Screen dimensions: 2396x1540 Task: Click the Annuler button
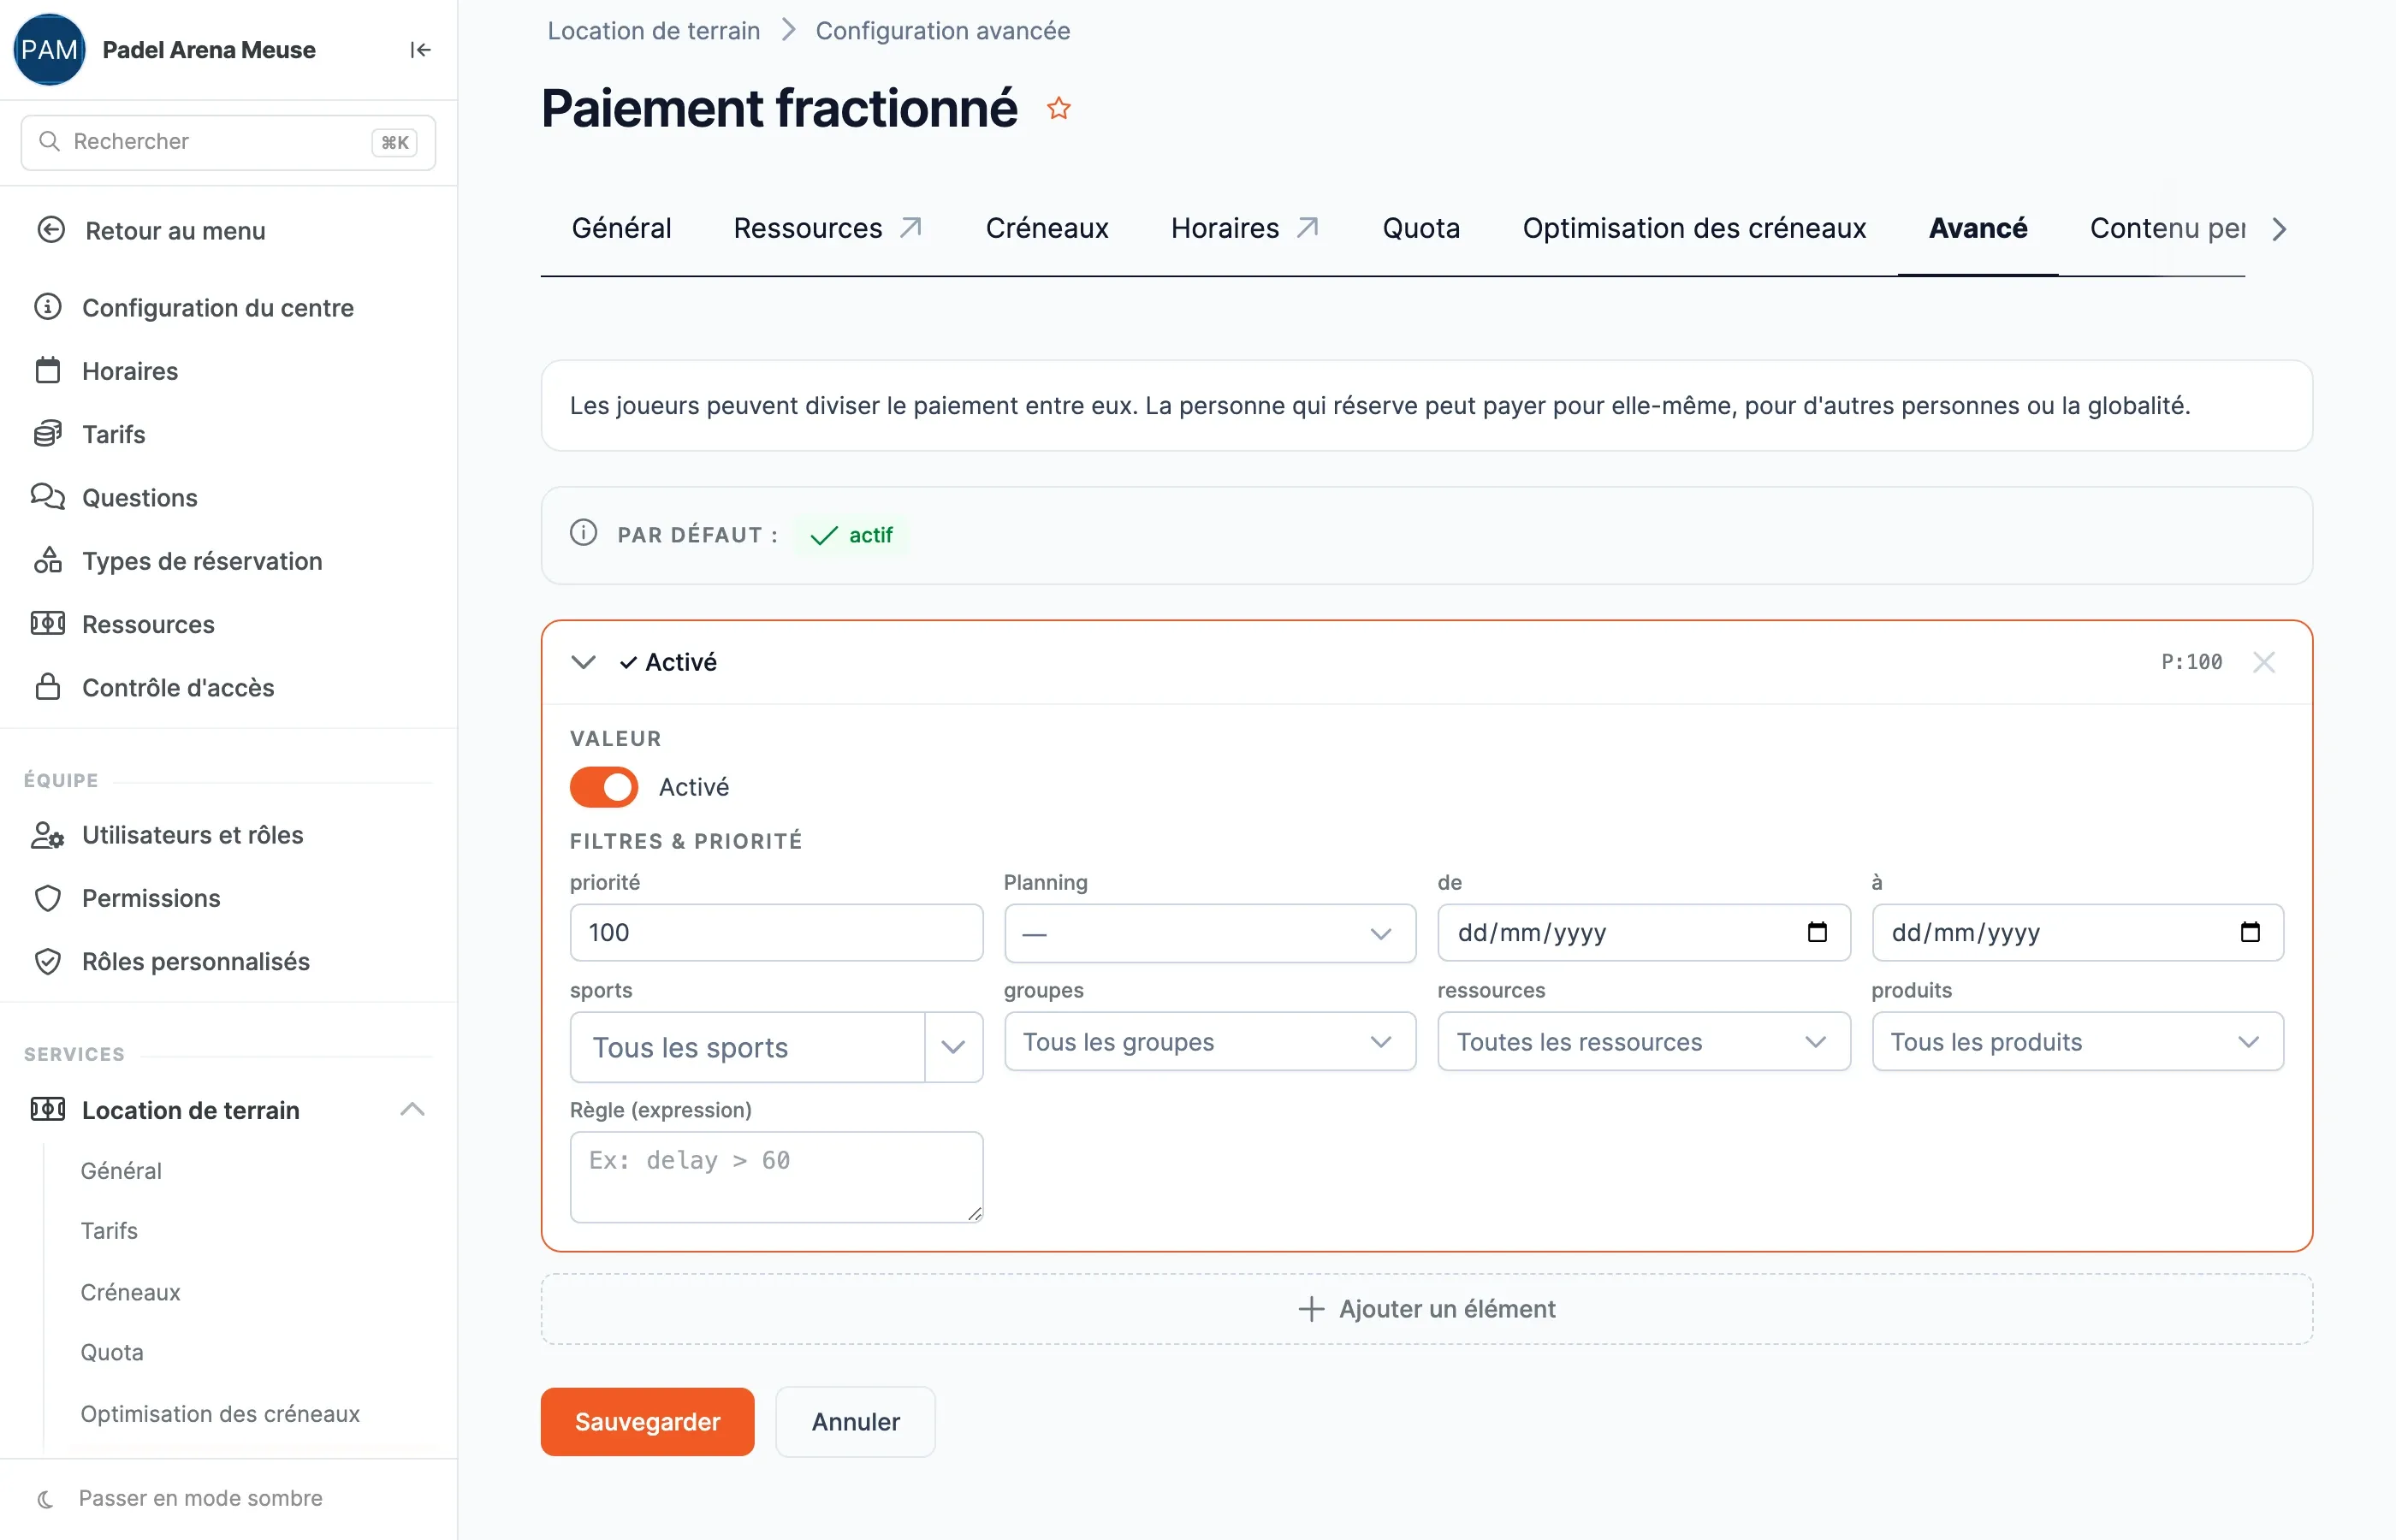pos(855,1421)
